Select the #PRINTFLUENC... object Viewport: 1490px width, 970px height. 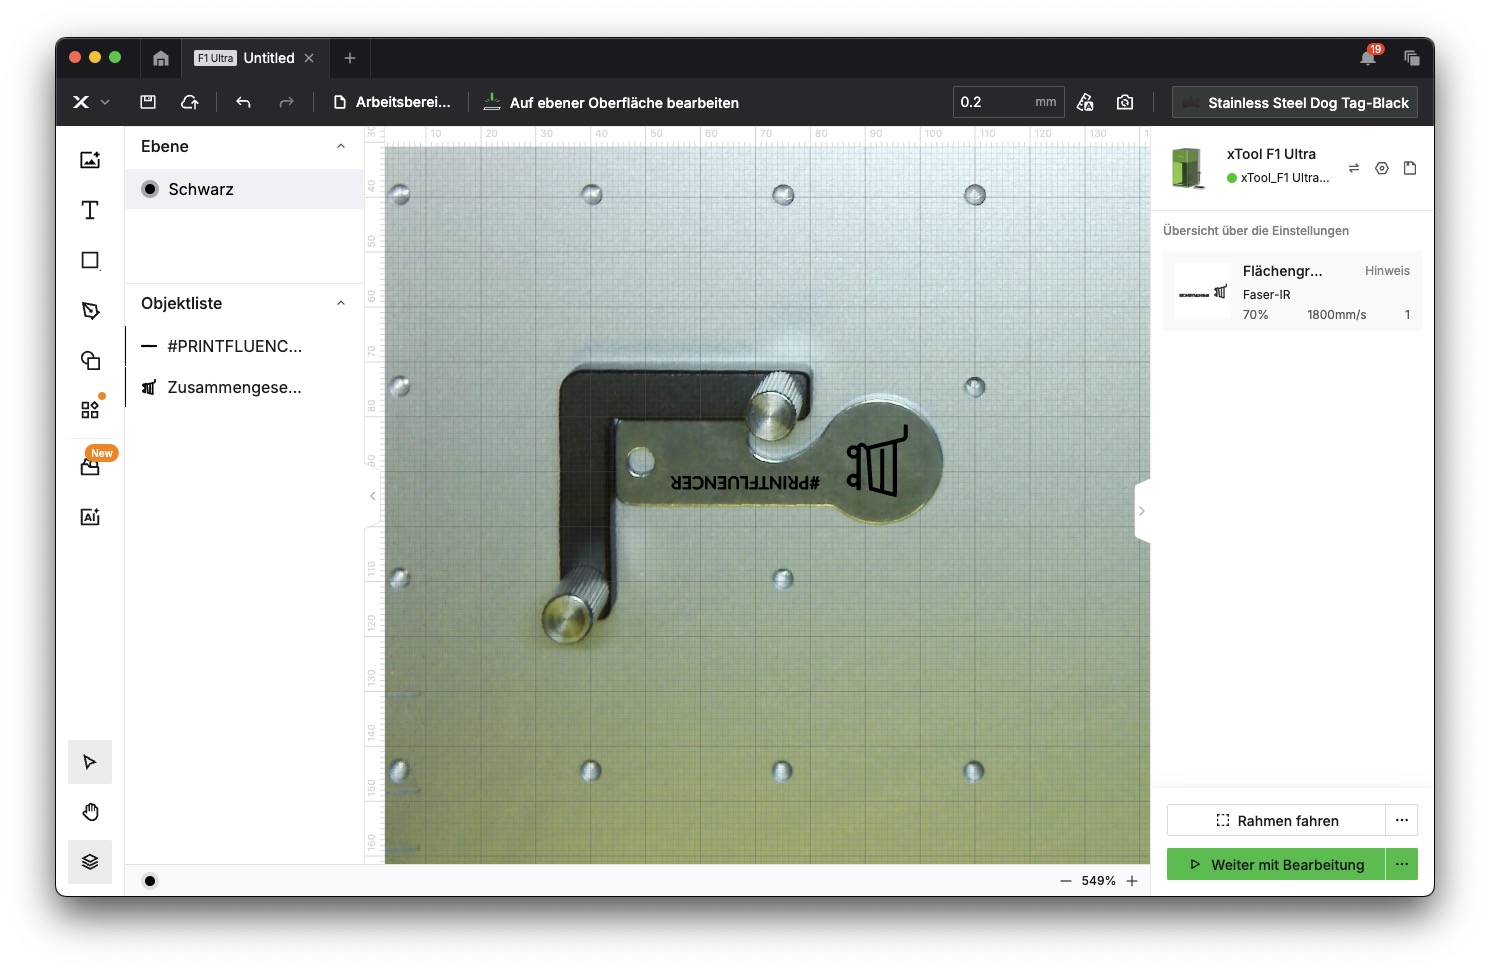(x=244, y=346)
